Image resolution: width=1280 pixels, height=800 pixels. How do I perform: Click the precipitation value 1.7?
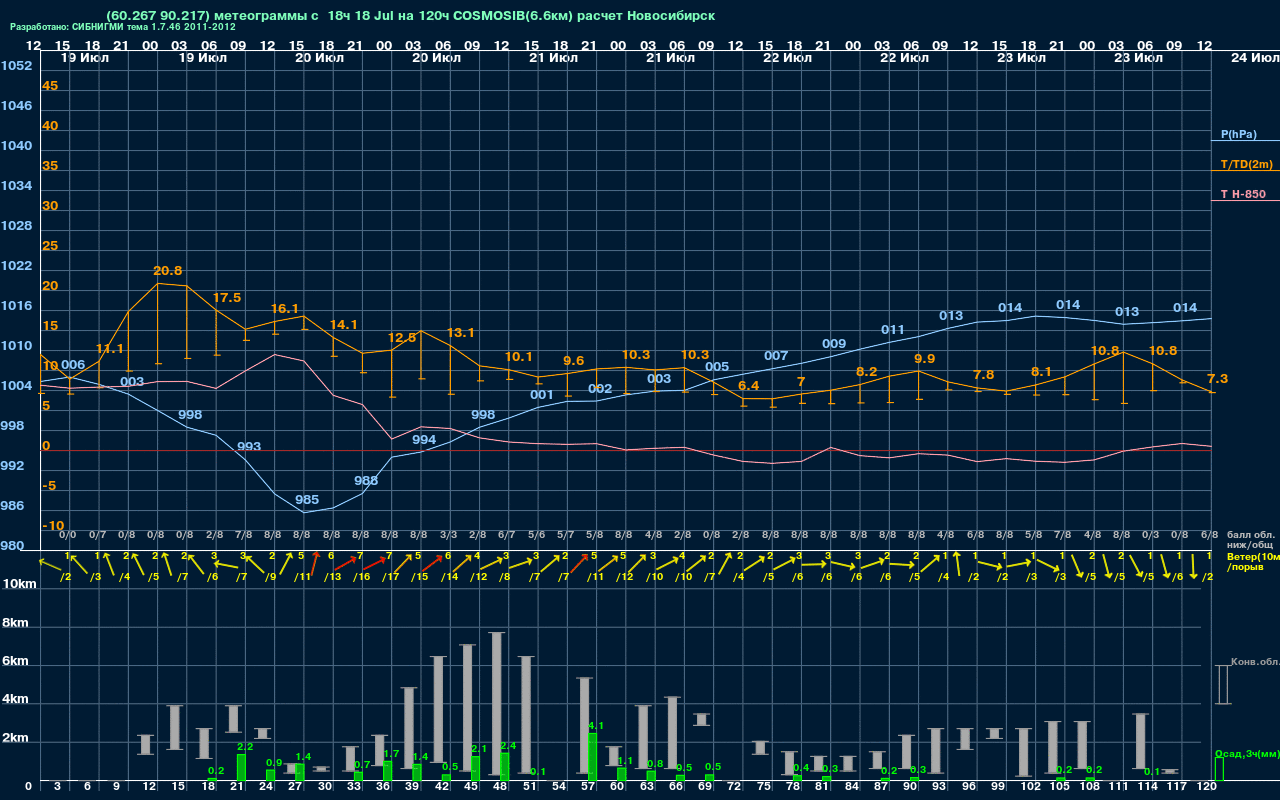[391, 753]
